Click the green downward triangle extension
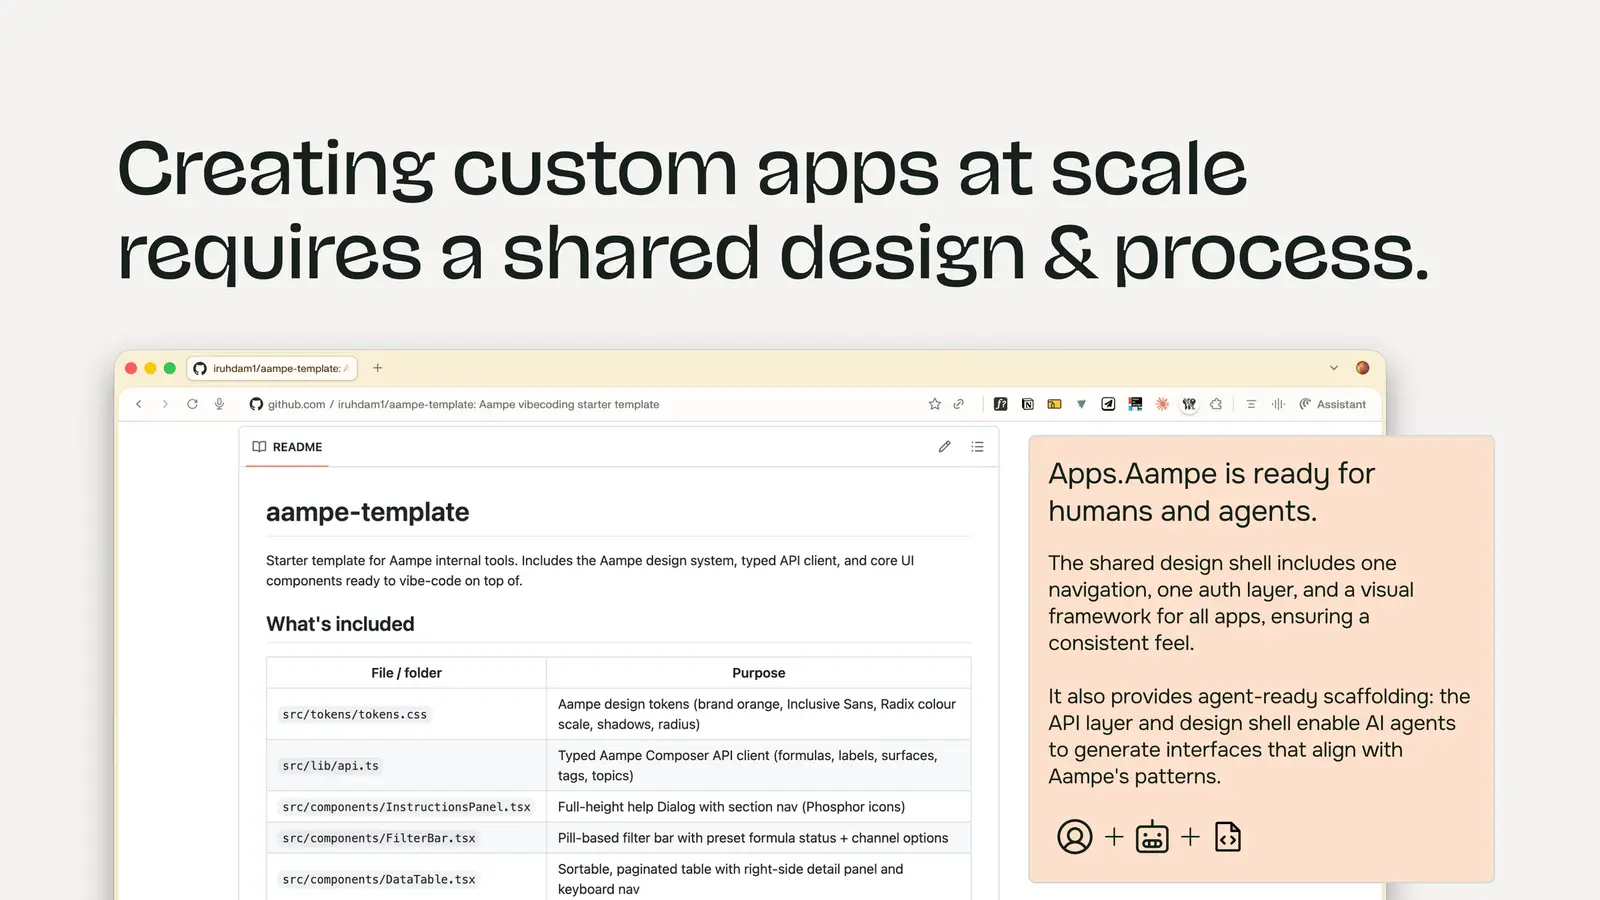This screenshot has width=1600, height=900. (x=1081, y=404)
